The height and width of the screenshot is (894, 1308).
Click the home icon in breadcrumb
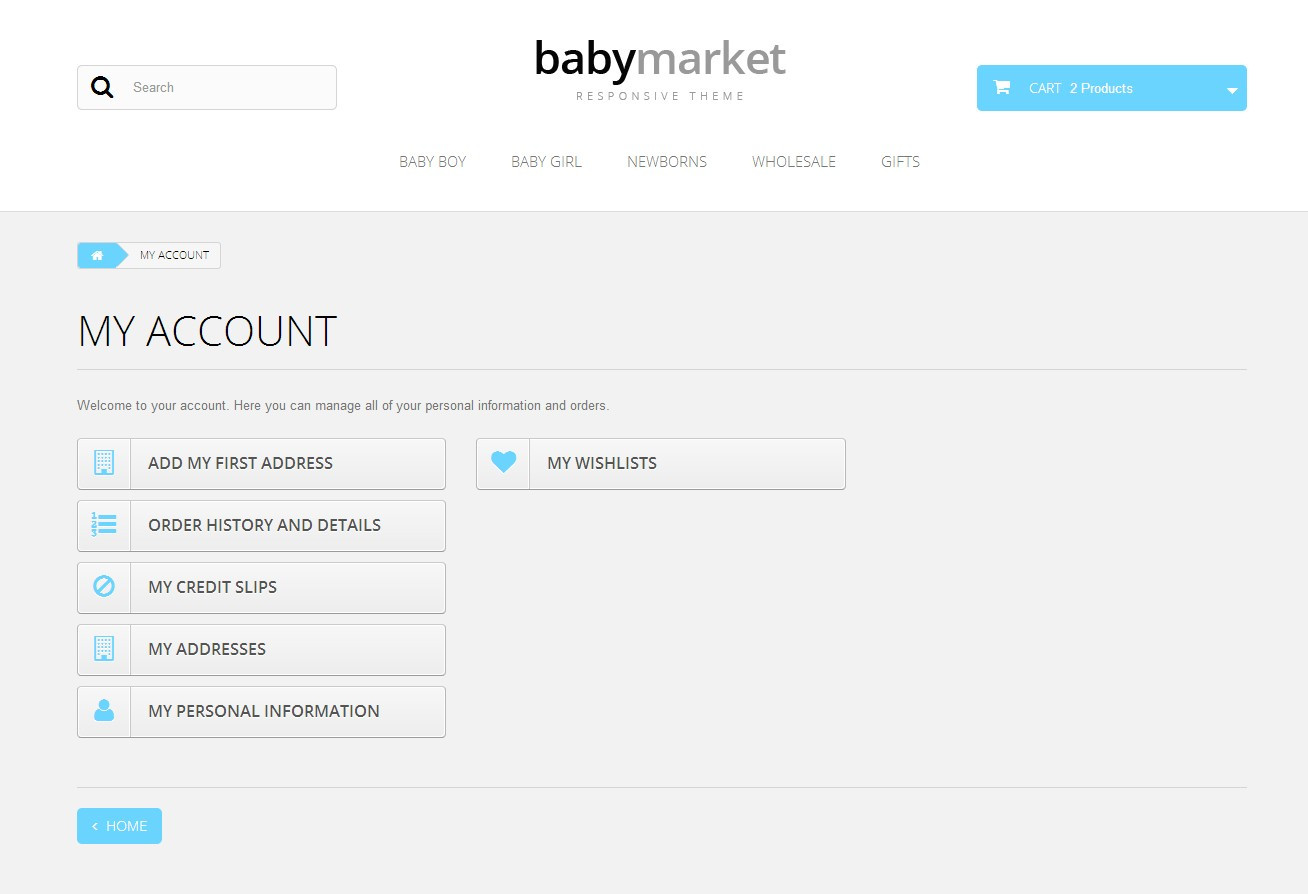coord(97,256)
